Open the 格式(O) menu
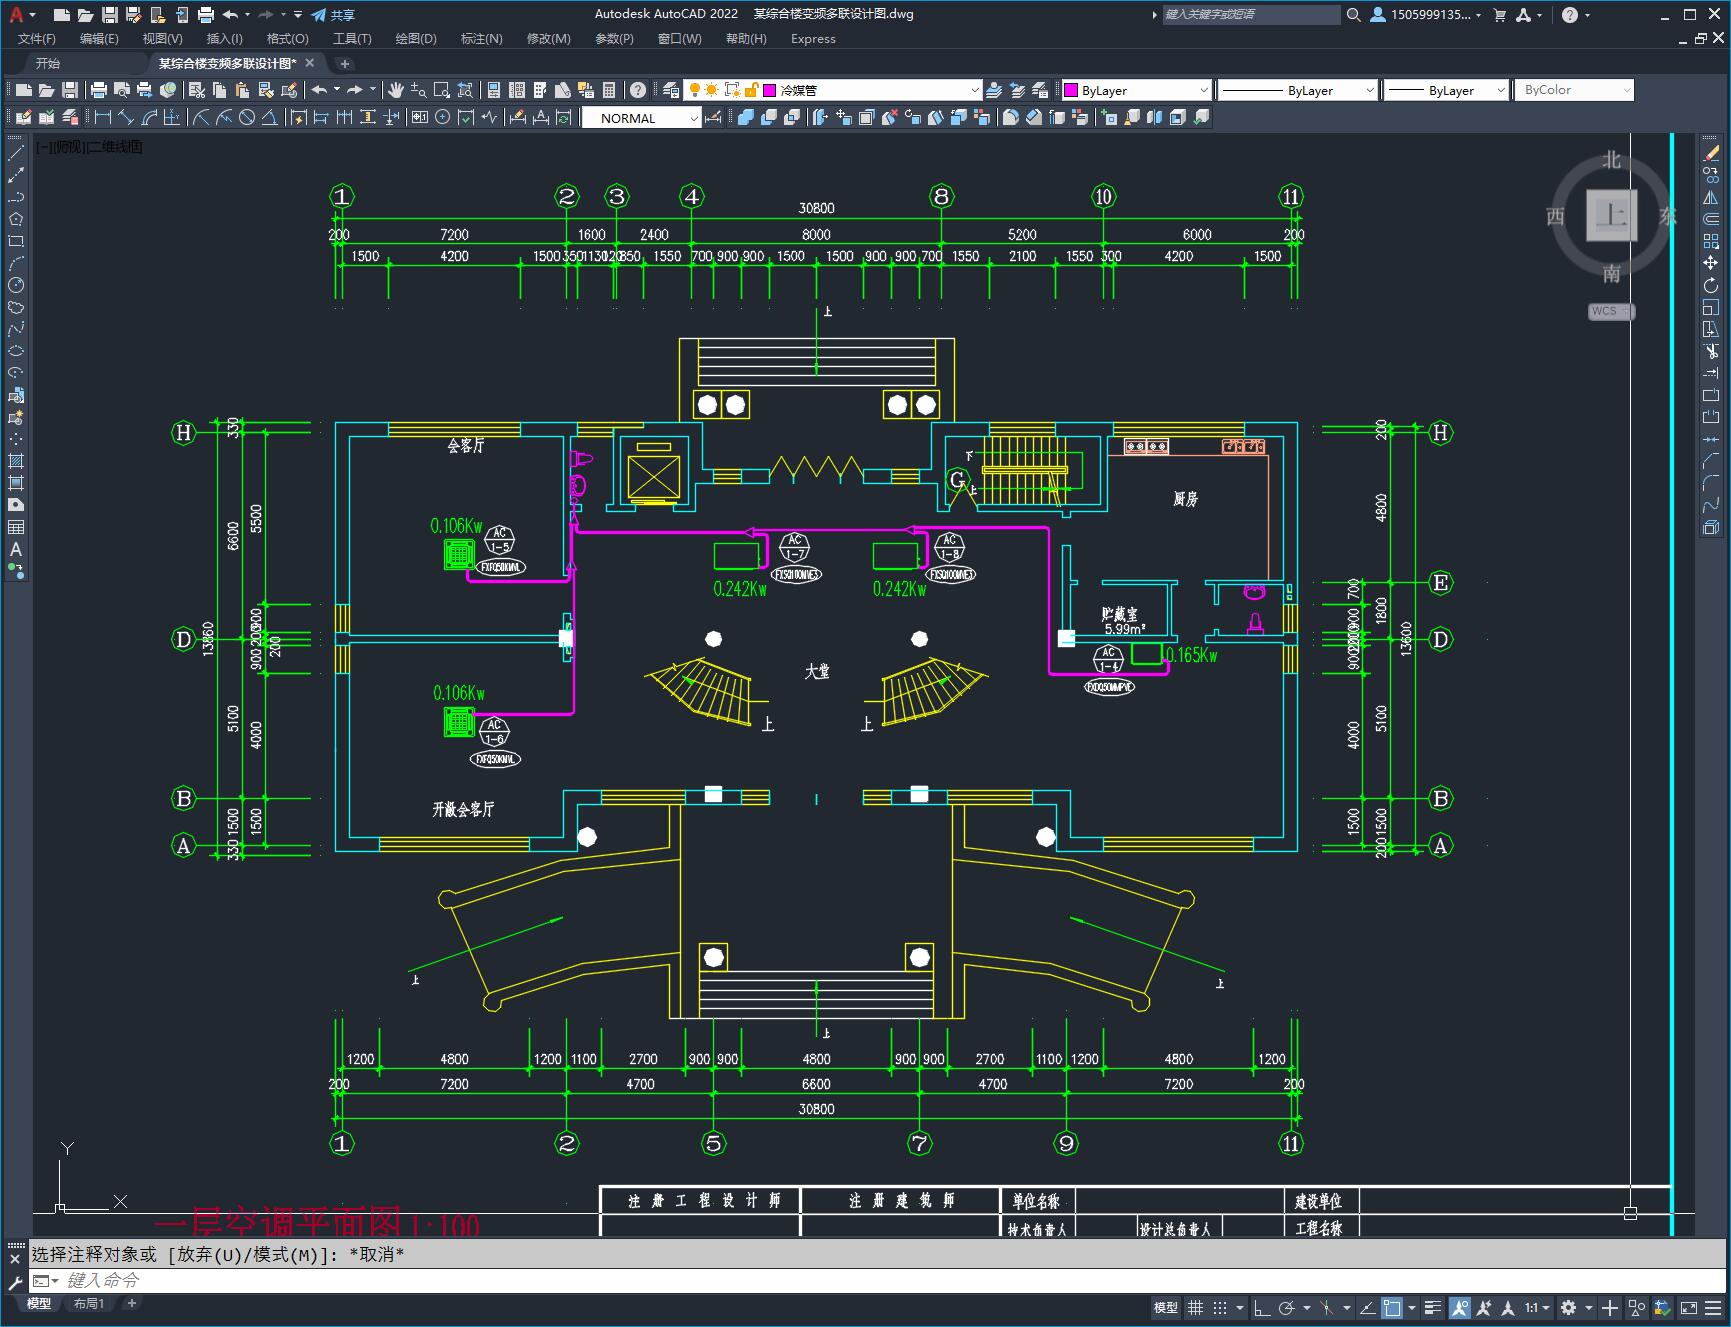This screenshot has height=1327, width=1731. click(x=288, y=39)
